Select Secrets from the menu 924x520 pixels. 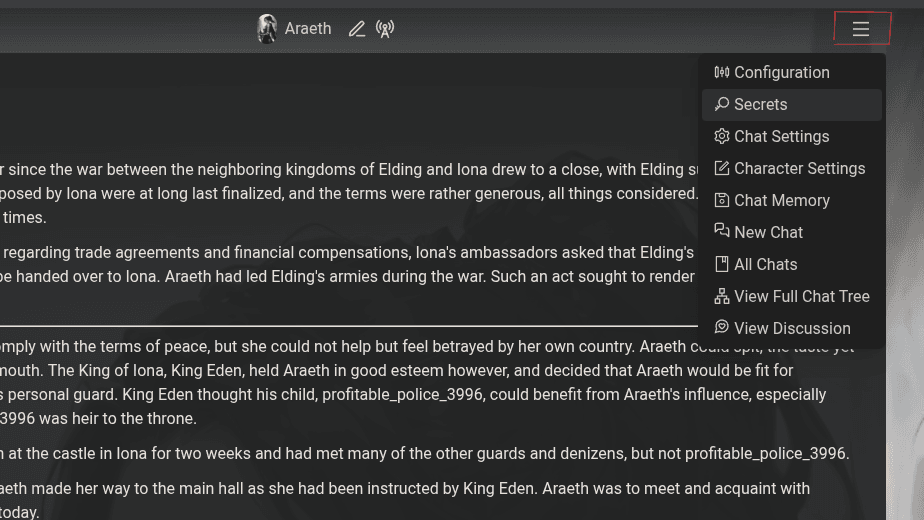pyautogui.click(x=760, y=104)
